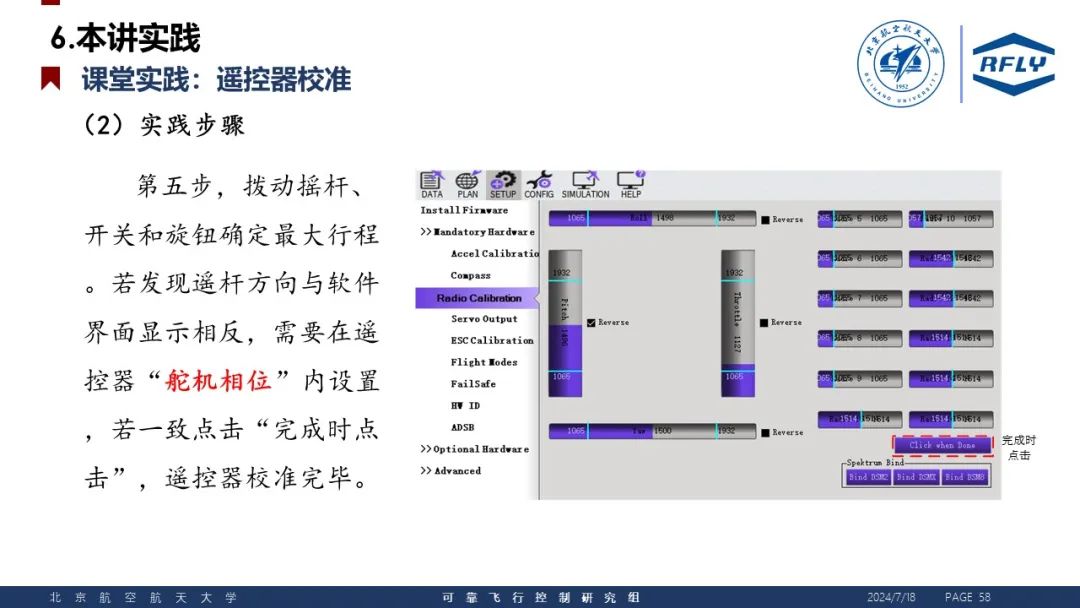
Task: Open the CONFIG wrench icon
Action: coord(539,184)
